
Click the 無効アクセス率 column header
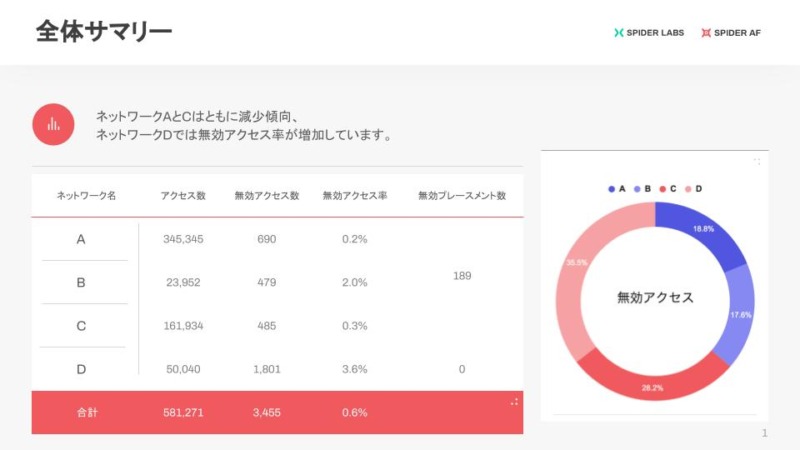click(355, 195)
